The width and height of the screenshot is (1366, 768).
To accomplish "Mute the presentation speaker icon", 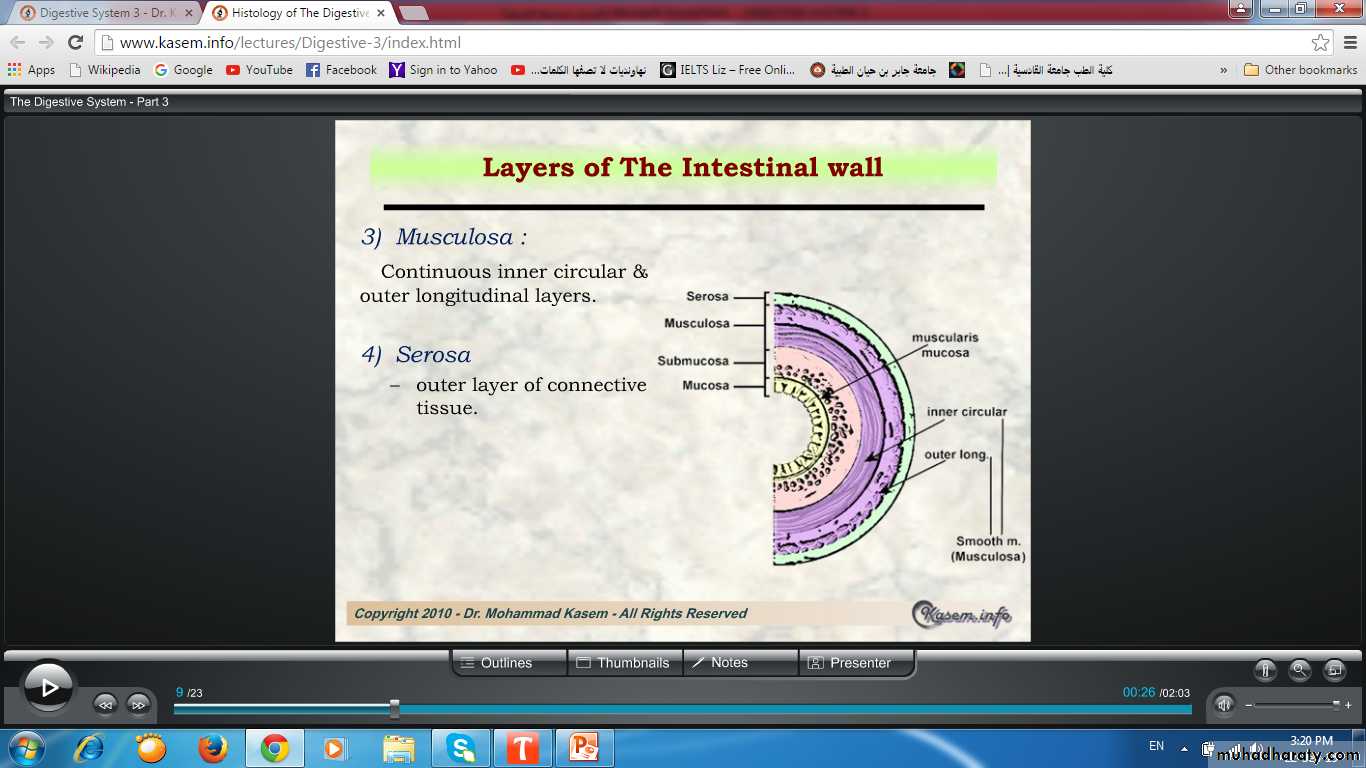I will click(x=1224, y=704).
